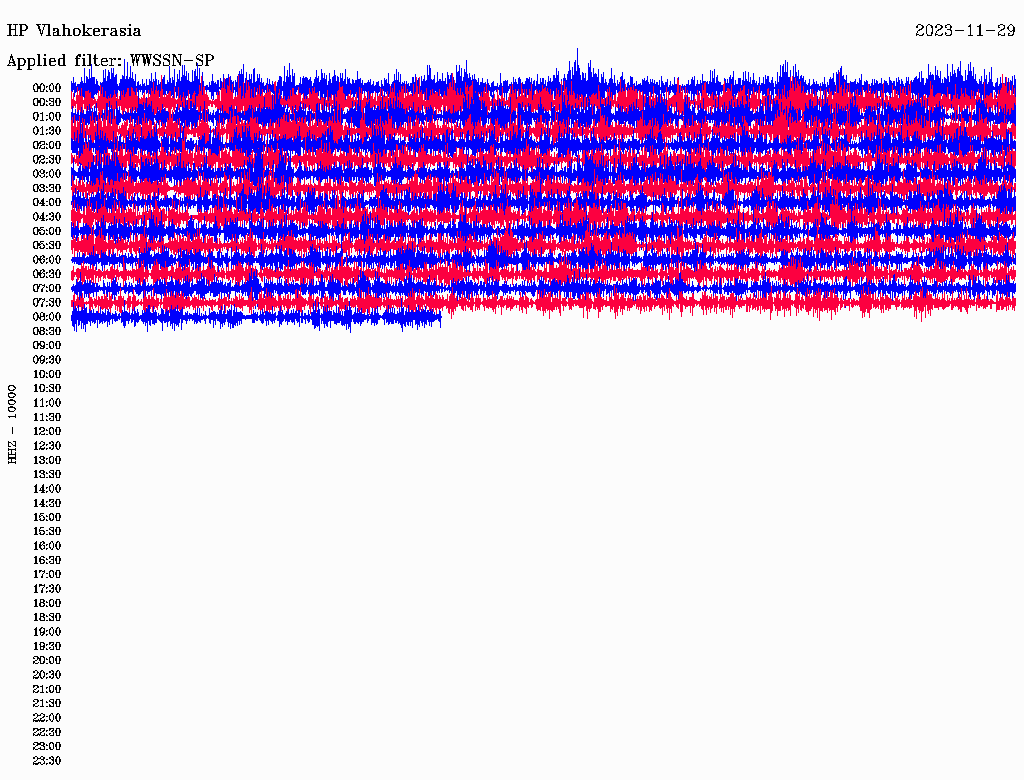1024x780 pixels.
Task: Select the 02:30 time label
Action: coord(47,160)
